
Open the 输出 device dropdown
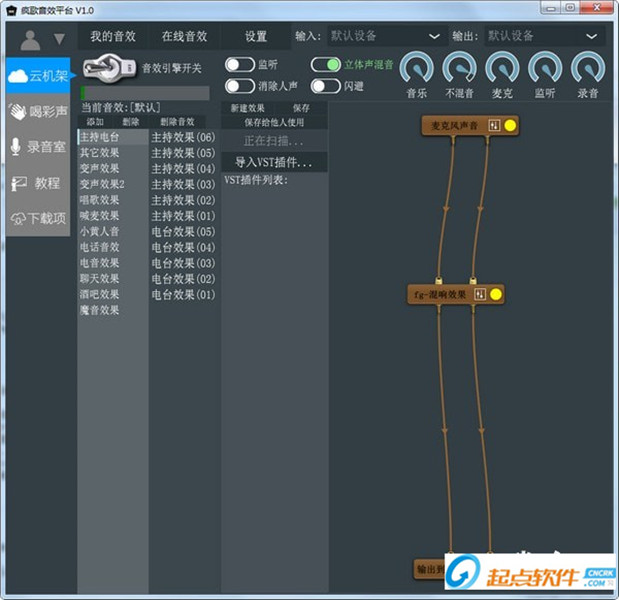(x=544, y=36)
